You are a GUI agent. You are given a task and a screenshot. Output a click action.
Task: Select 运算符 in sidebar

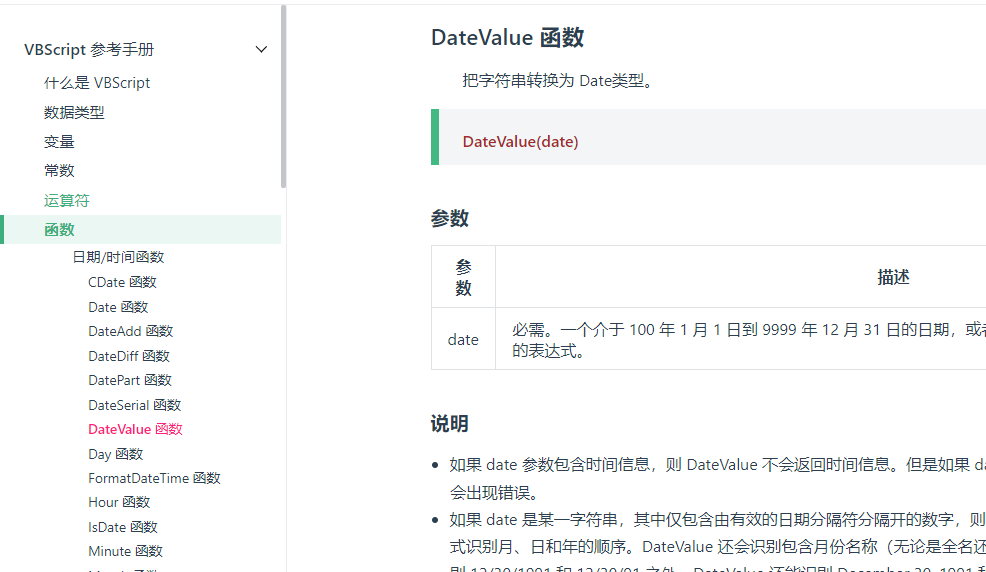coord(67,201)
